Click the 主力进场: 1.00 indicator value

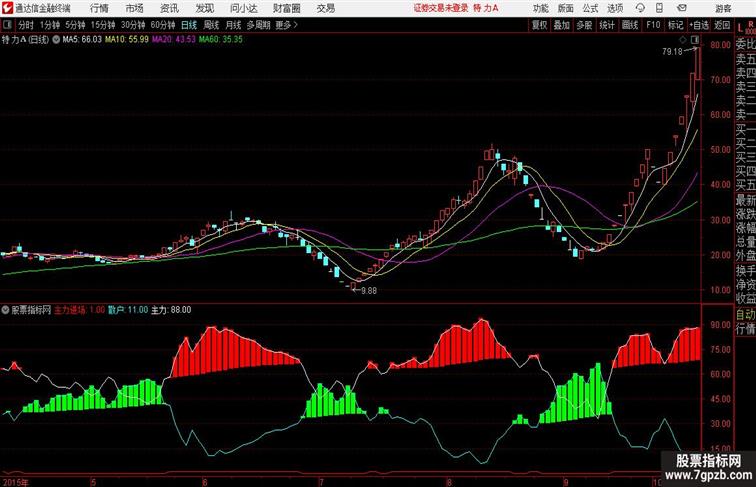pos(79,310)
